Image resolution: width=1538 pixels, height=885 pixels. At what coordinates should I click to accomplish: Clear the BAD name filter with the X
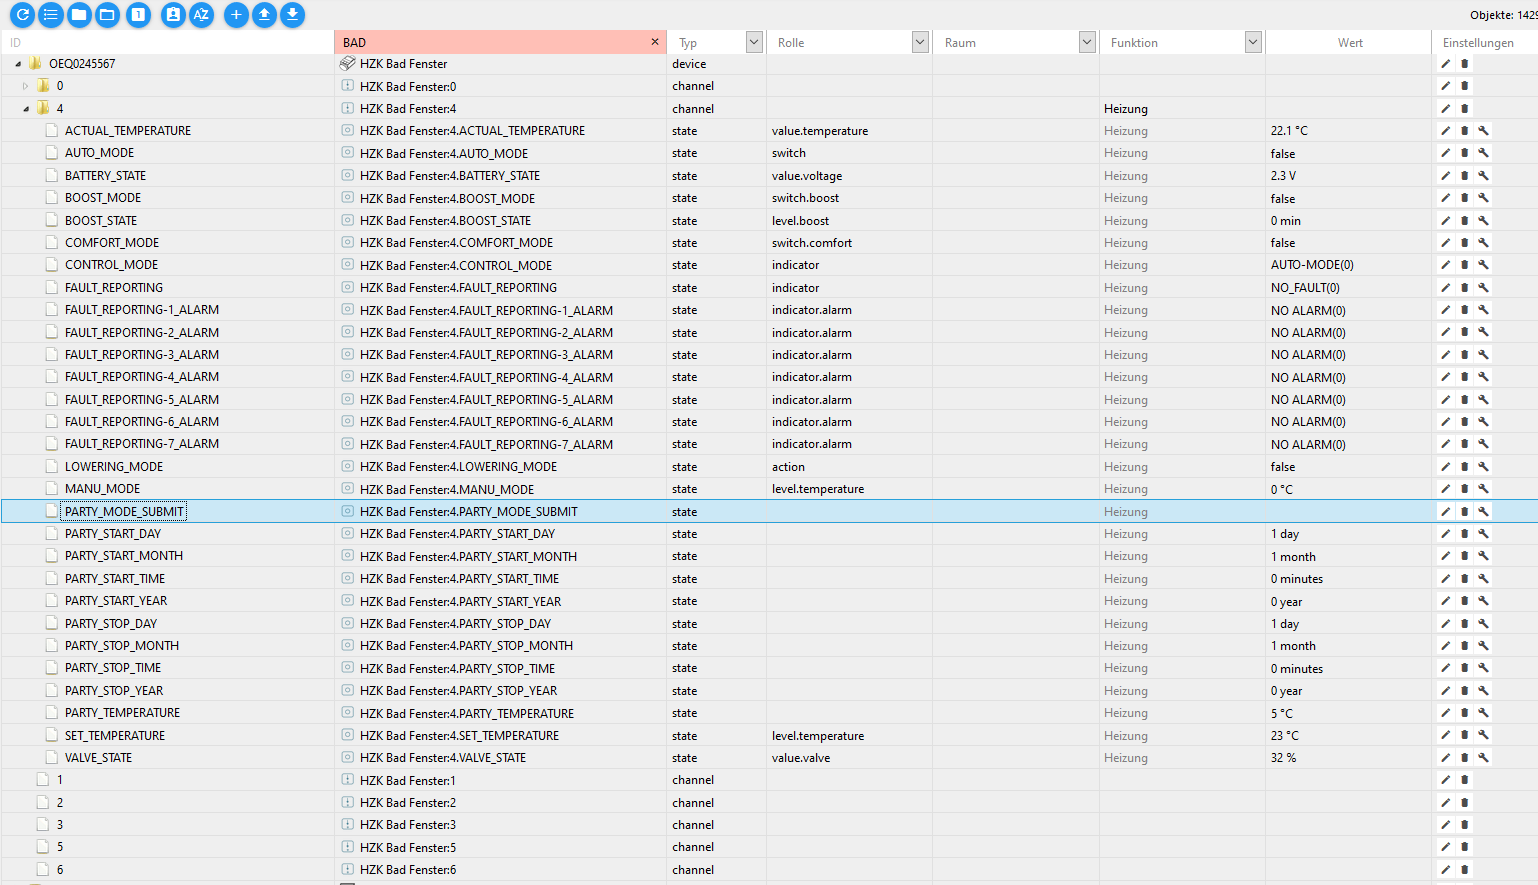click(x=655, y=42)
